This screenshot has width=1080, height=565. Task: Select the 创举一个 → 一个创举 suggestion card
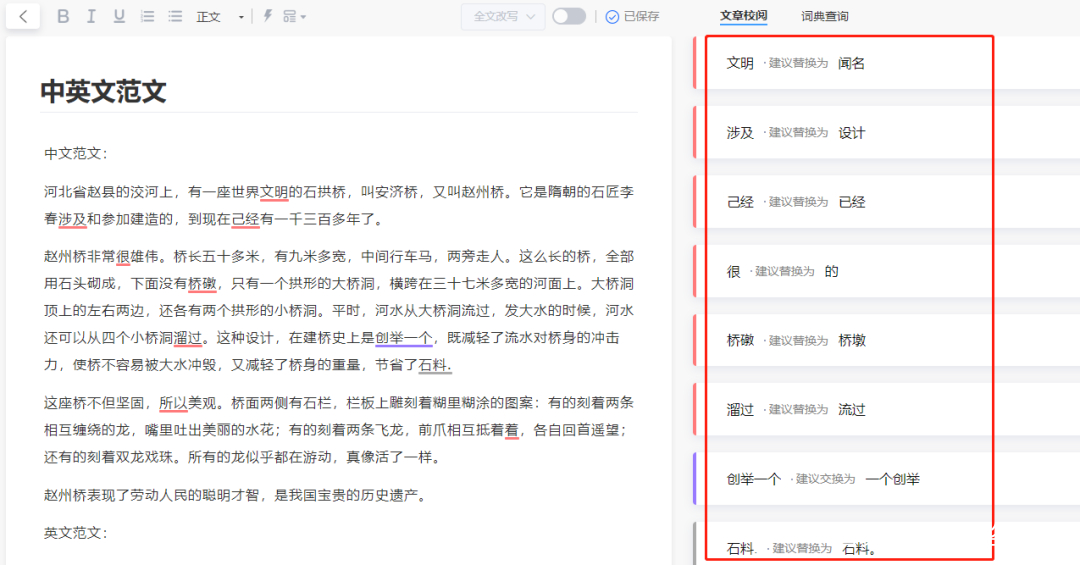click(x=886, y=479)
